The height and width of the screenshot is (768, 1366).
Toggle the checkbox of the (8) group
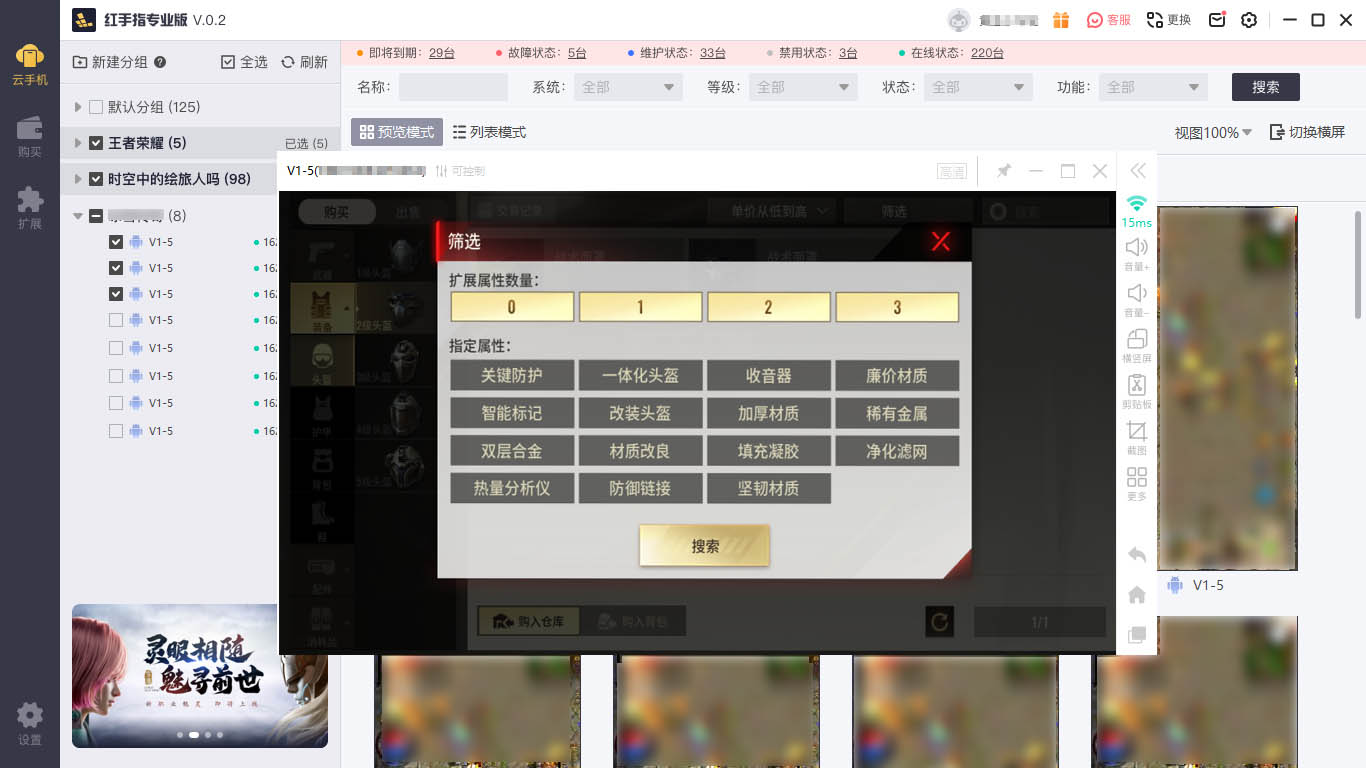pos(96,215)
